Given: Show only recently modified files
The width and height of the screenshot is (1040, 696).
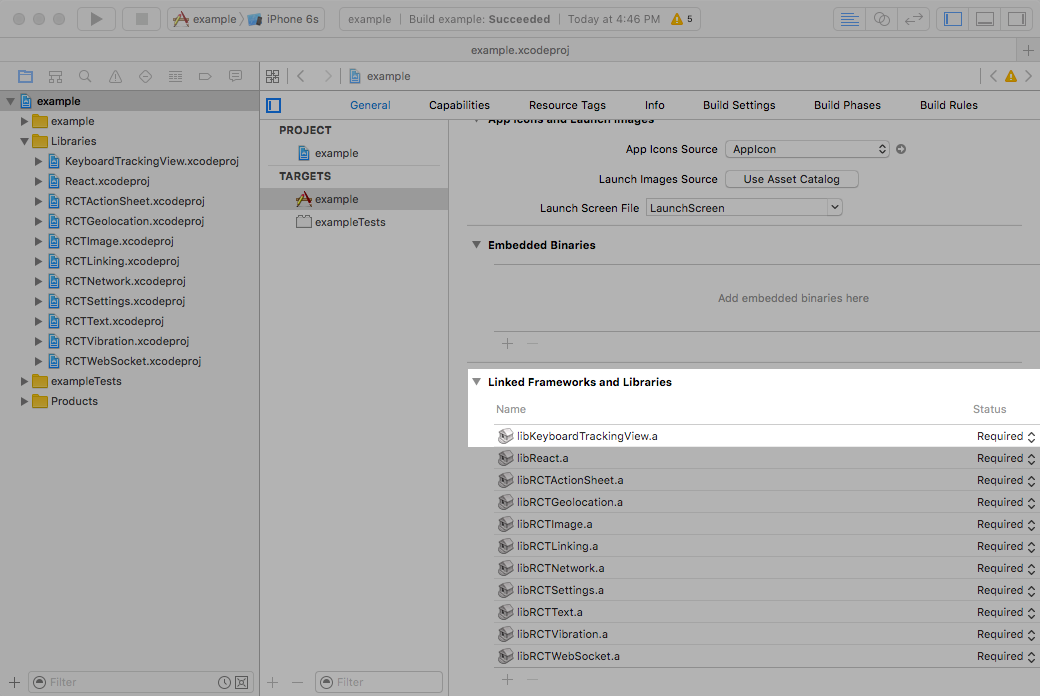Looking at the screenshot, I should tap(224, 682).
